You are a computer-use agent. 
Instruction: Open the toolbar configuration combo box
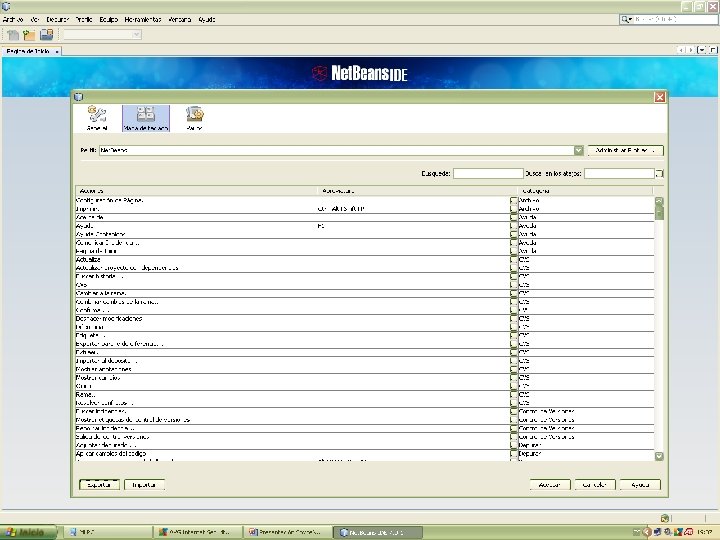click(x=102, y=34)
